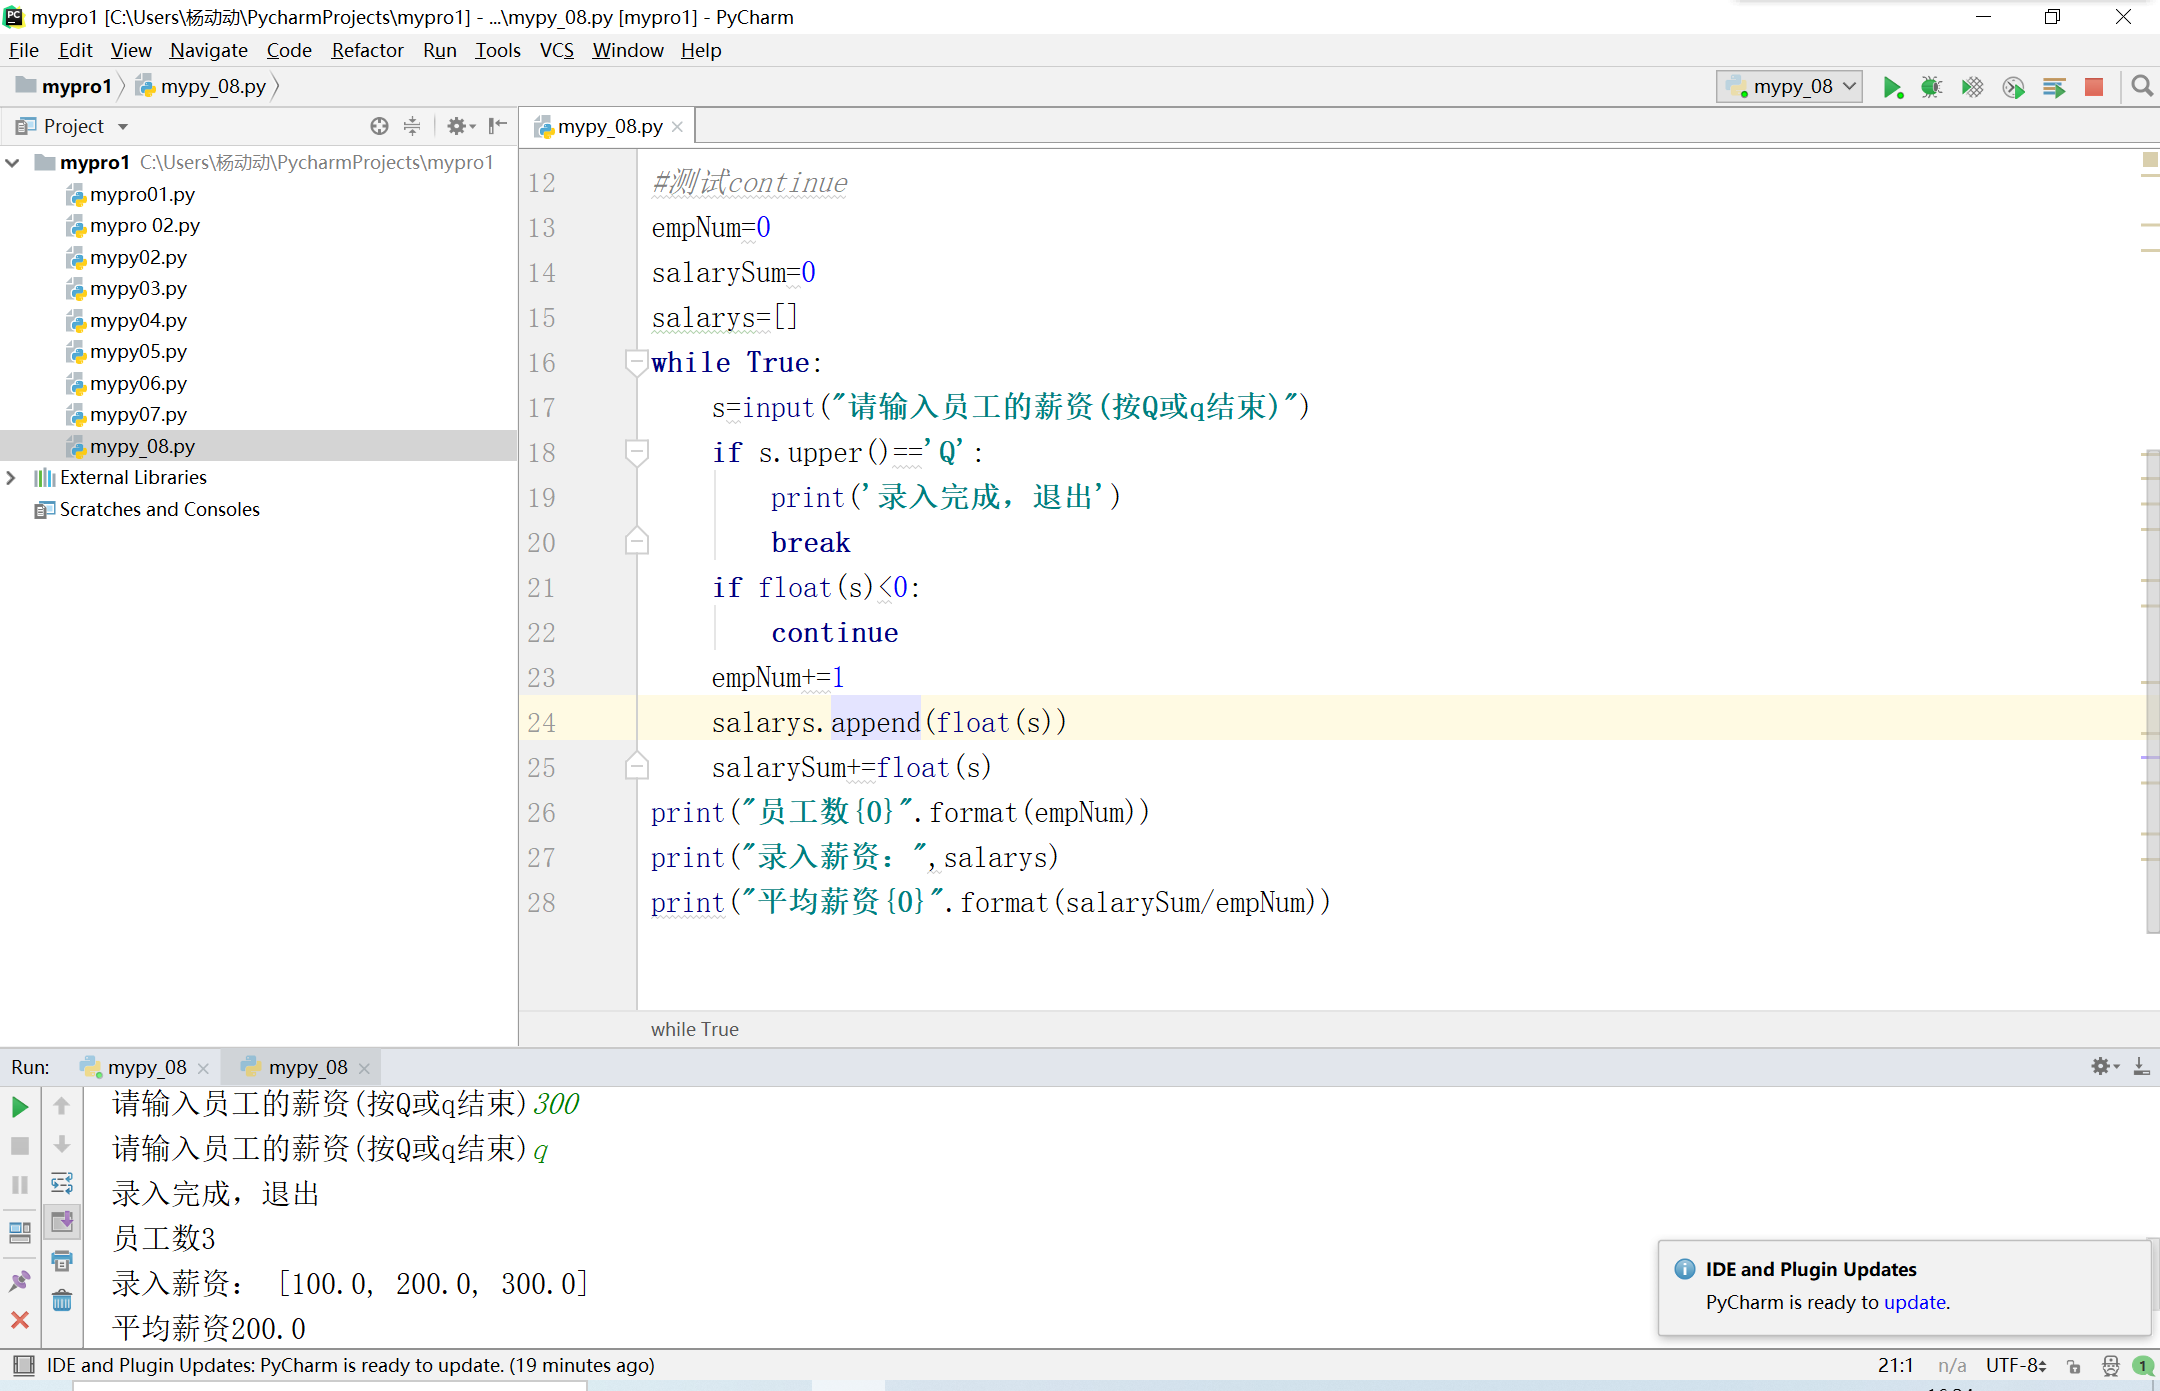Fold the if s.upper() block at line 18
Screen dimensions: 2160x1391
[x=636, y=452]
